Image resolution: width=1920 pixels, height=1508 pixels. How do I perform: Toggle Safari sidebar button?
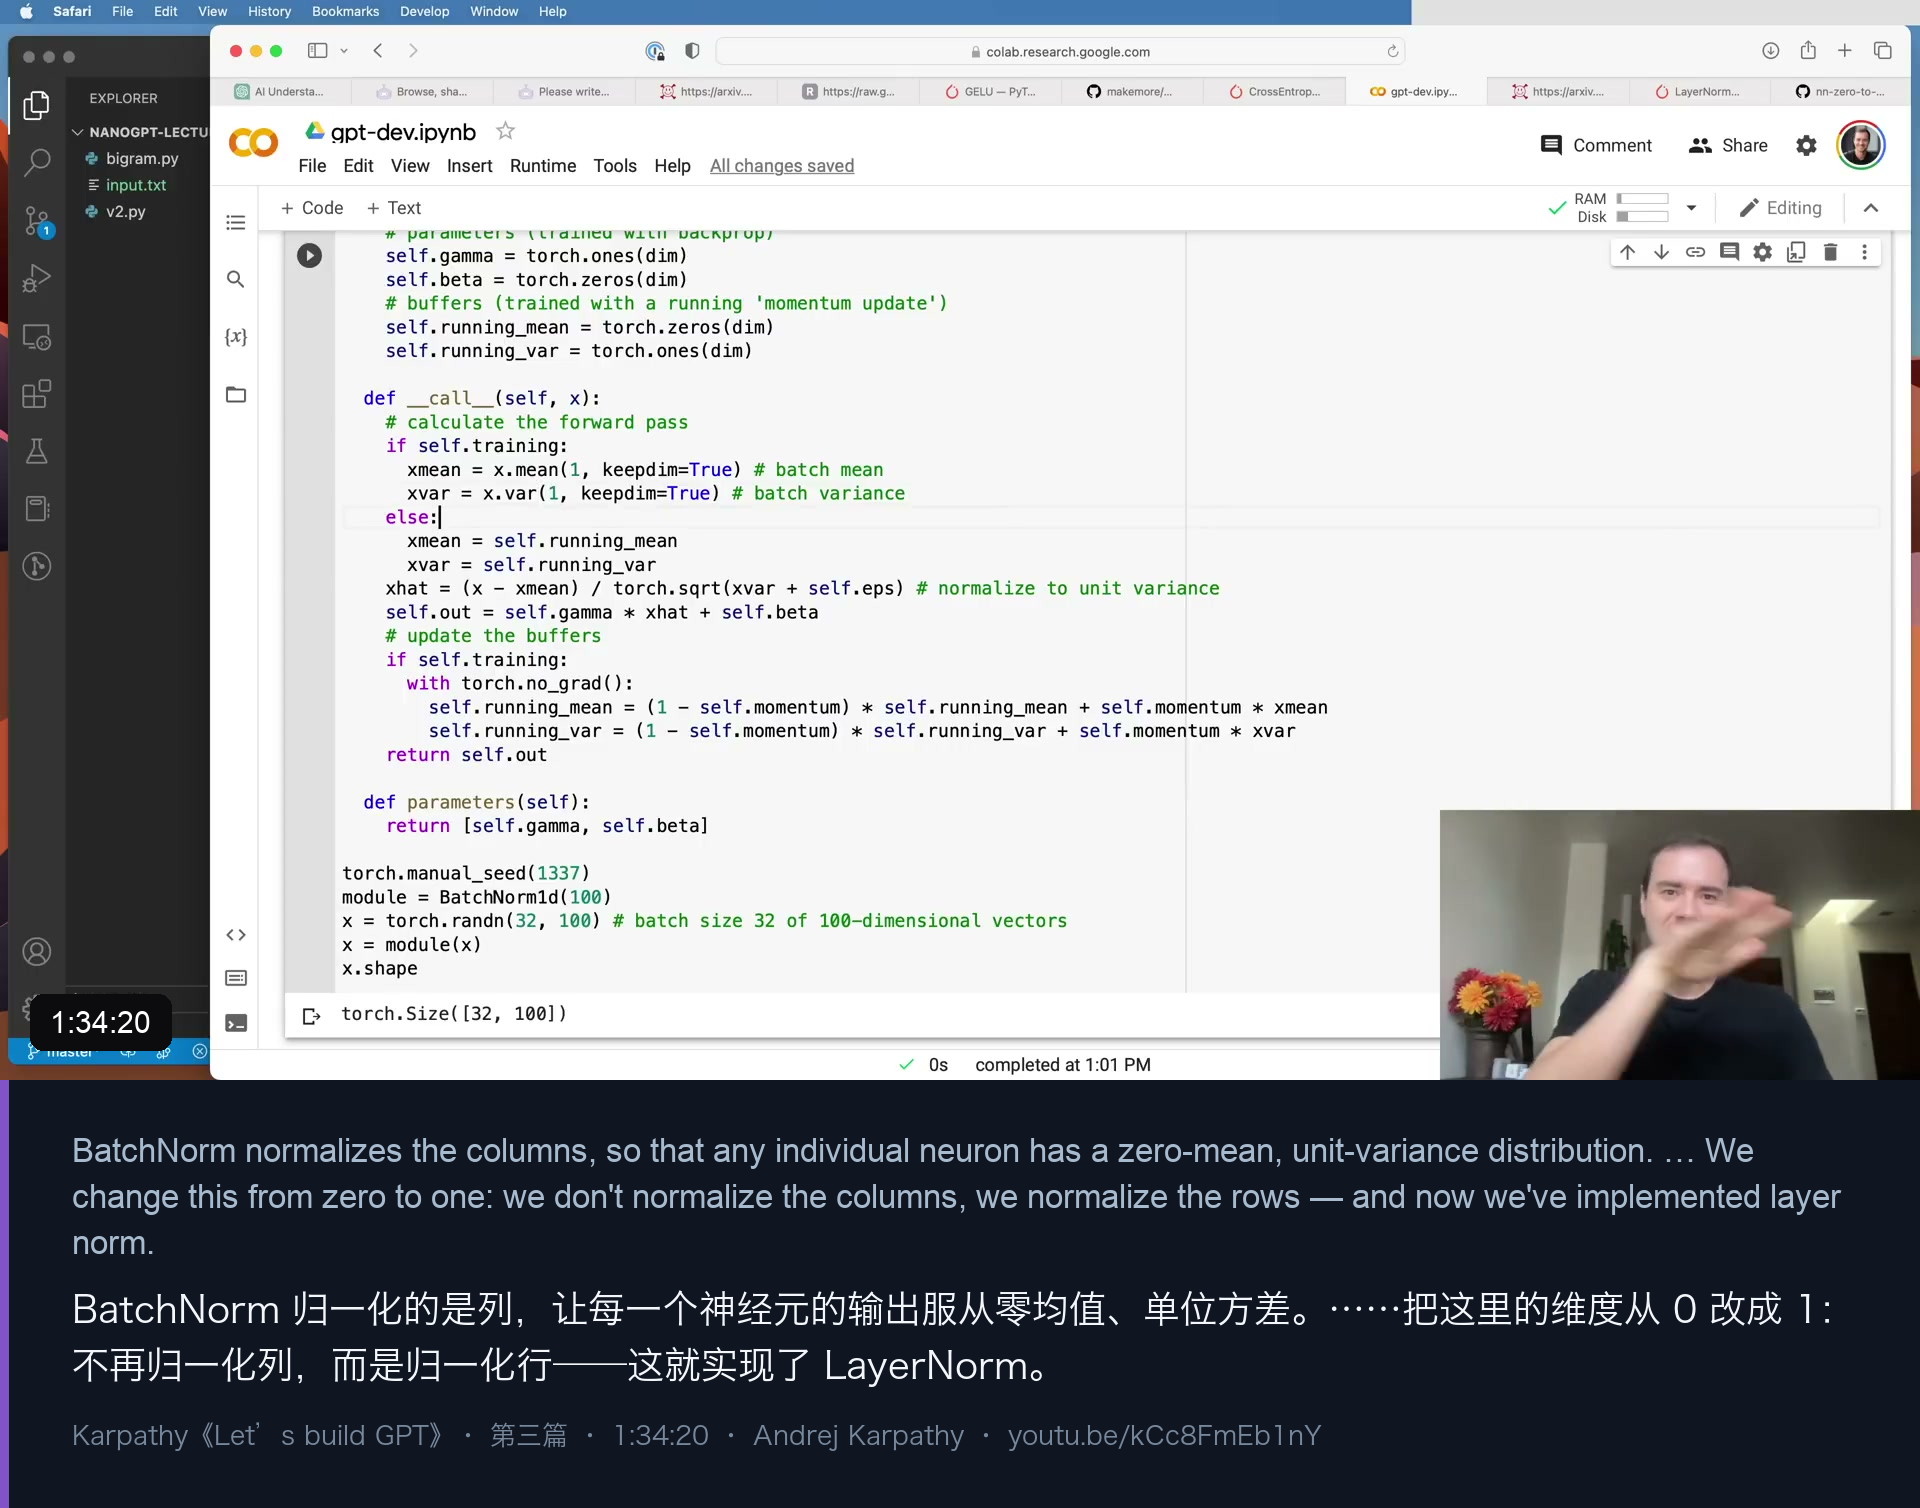tap(318, 51)
